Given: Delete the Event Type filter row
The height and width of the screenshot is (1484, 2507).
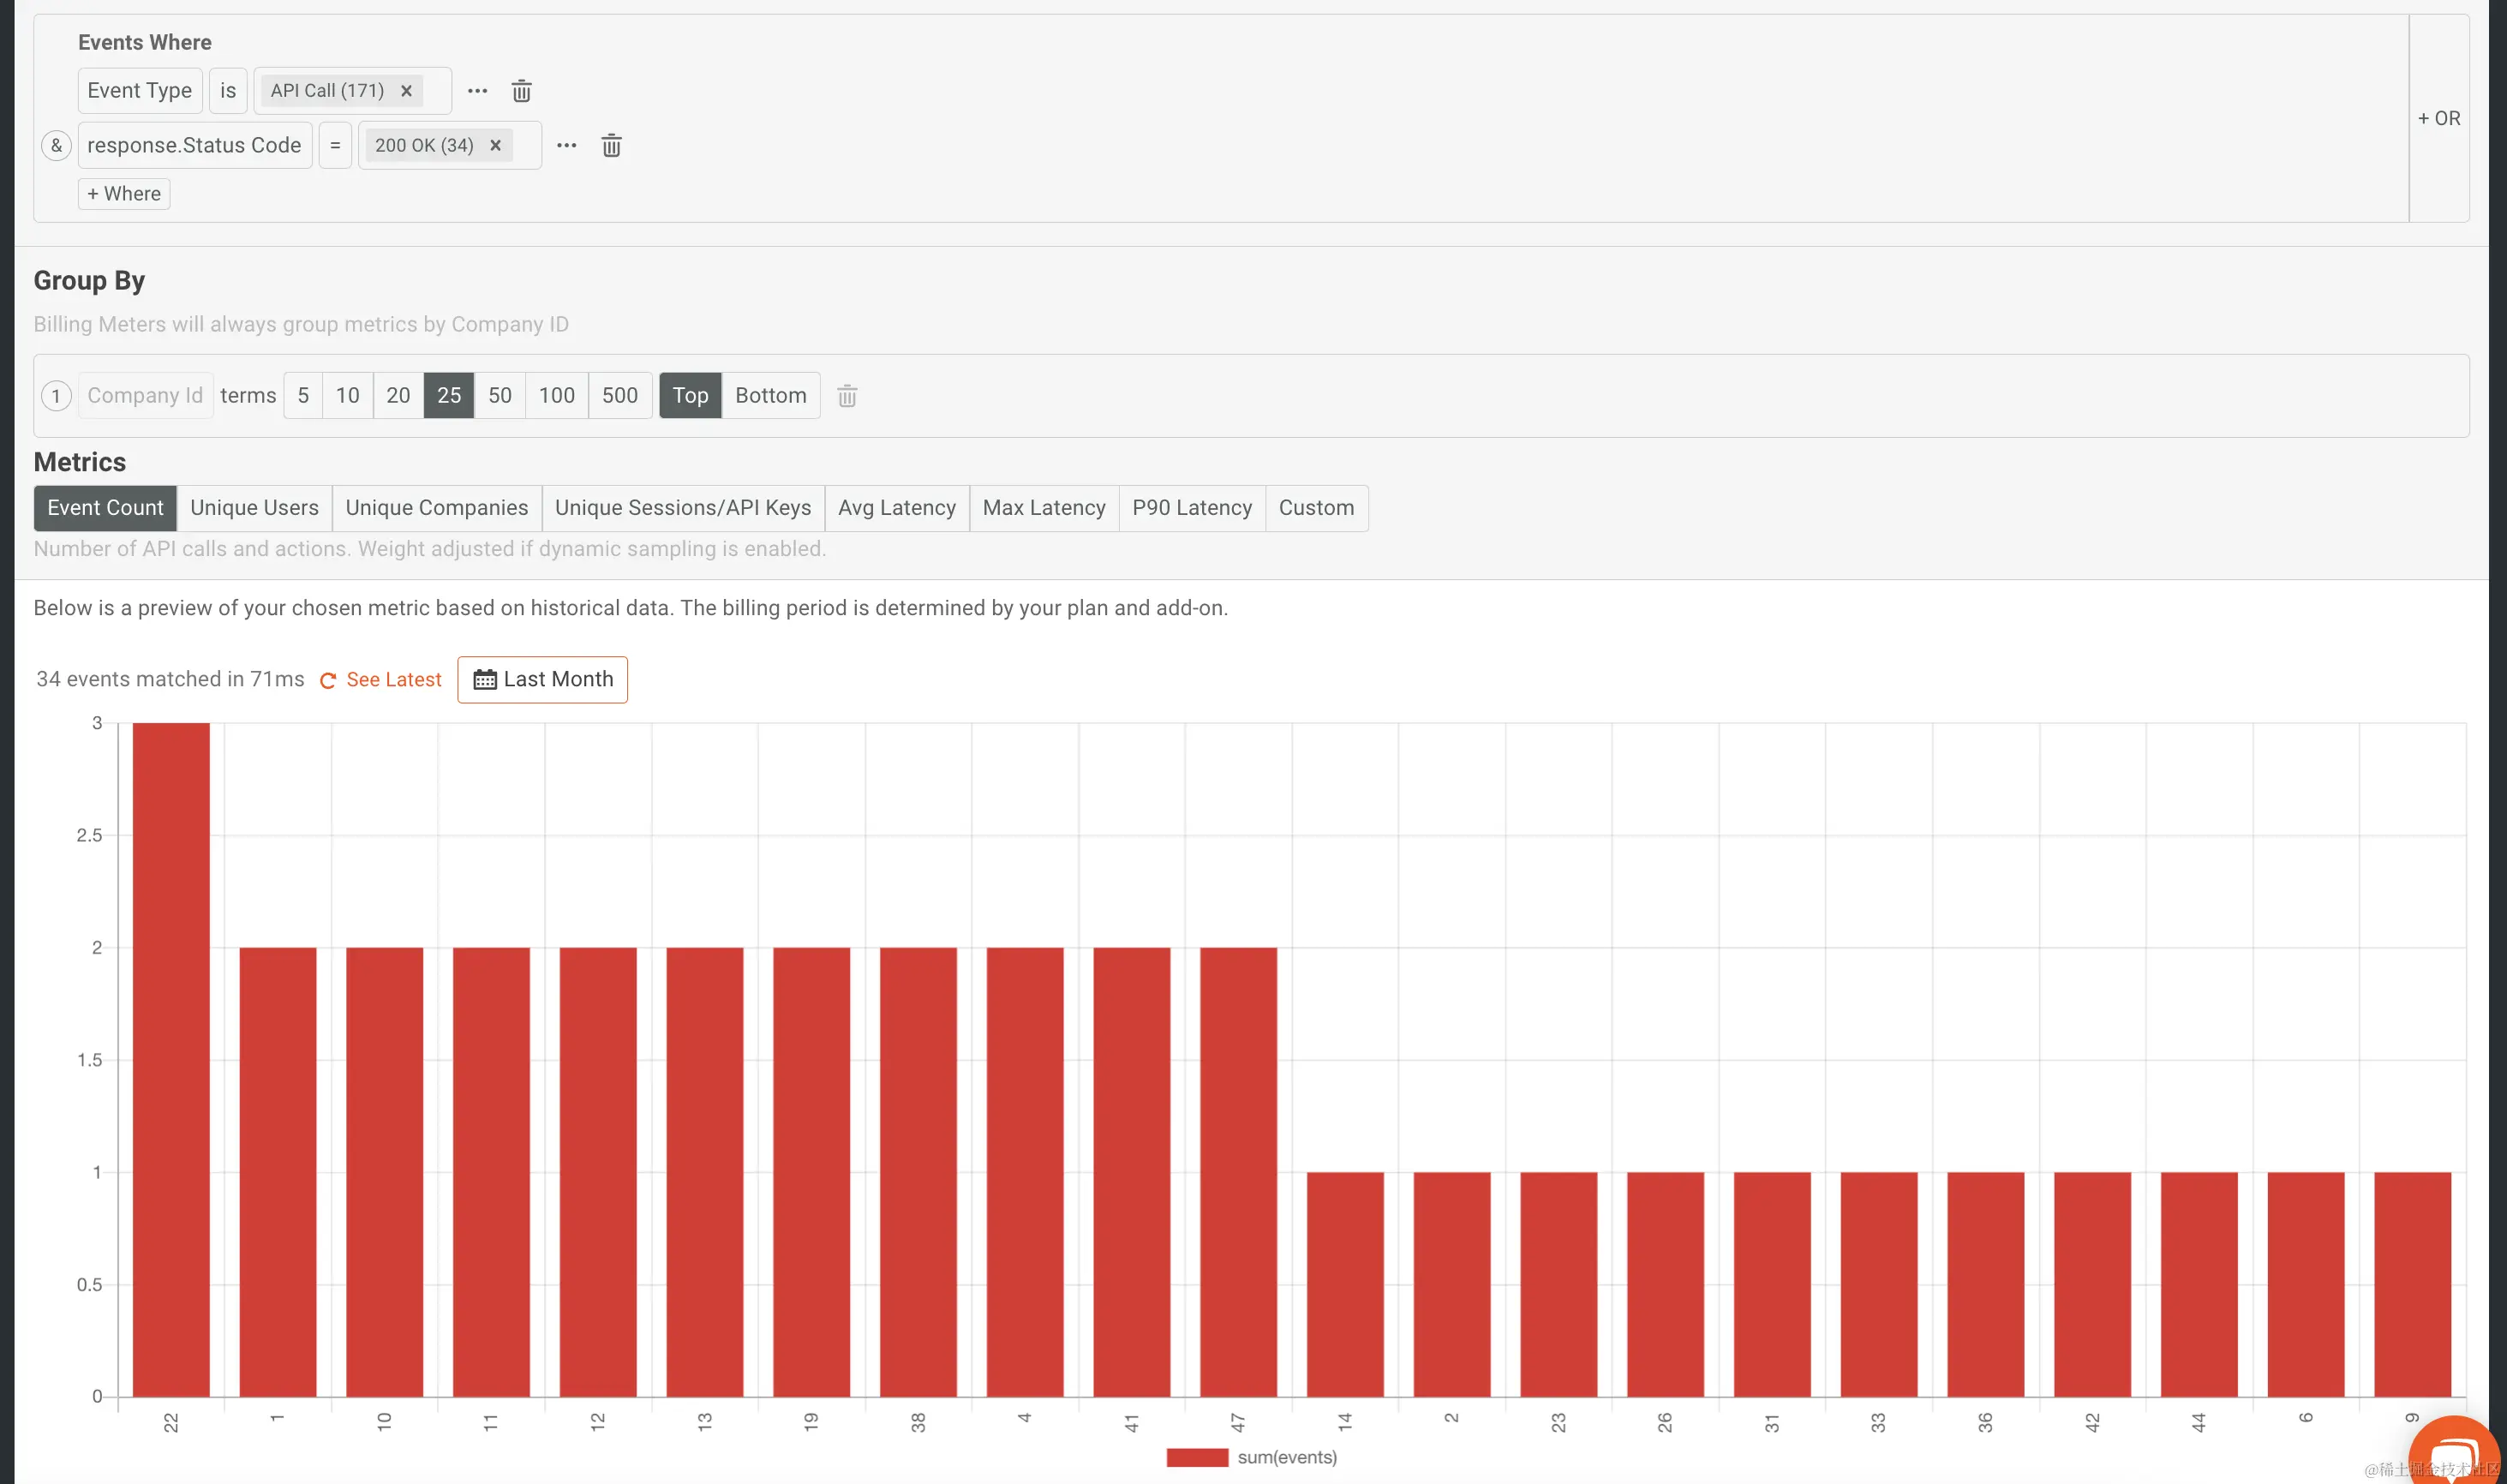Looking at the screenshot, I should click(x=521, y=91).
